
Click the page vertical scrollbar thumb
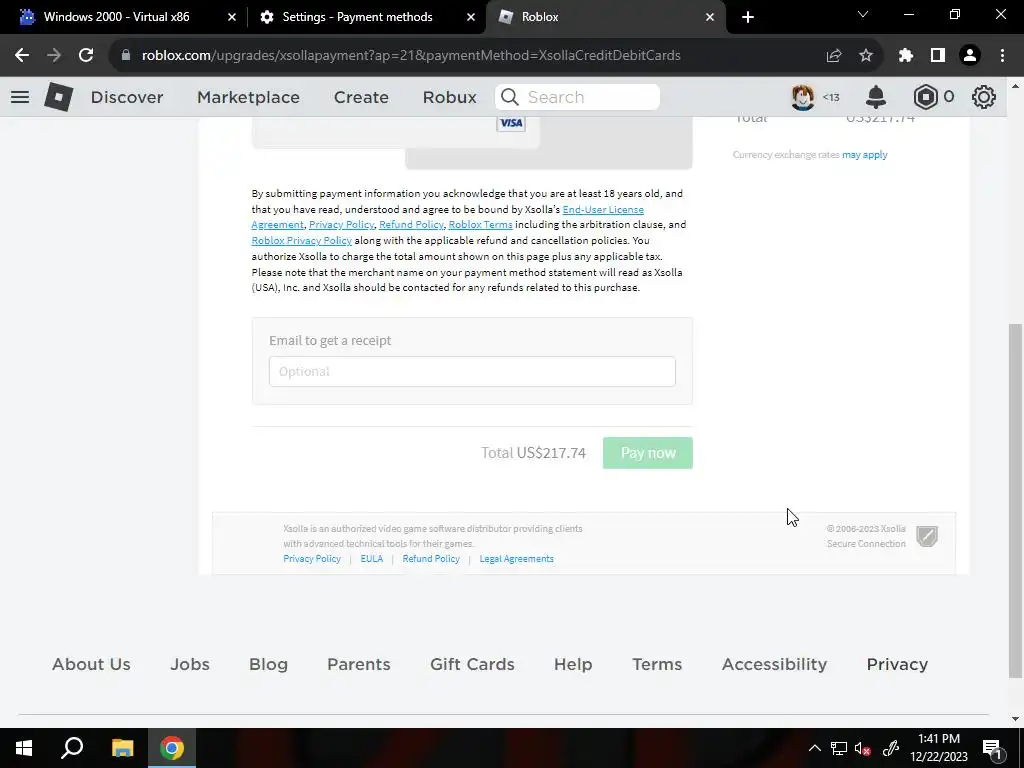pyautogui.click(x=1015, y=500)
